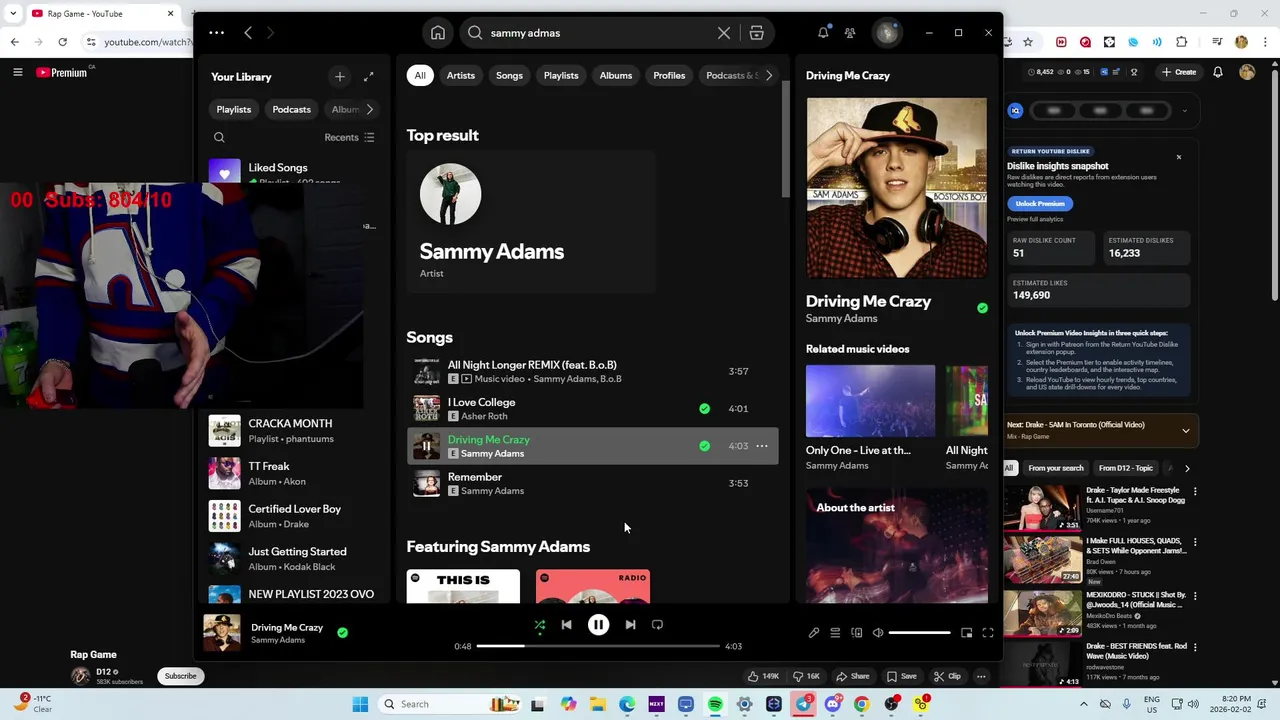Viewport: 1280px width, 720px height.
Task: Open Spotify profile avatar menu
Action: (887, 33)
